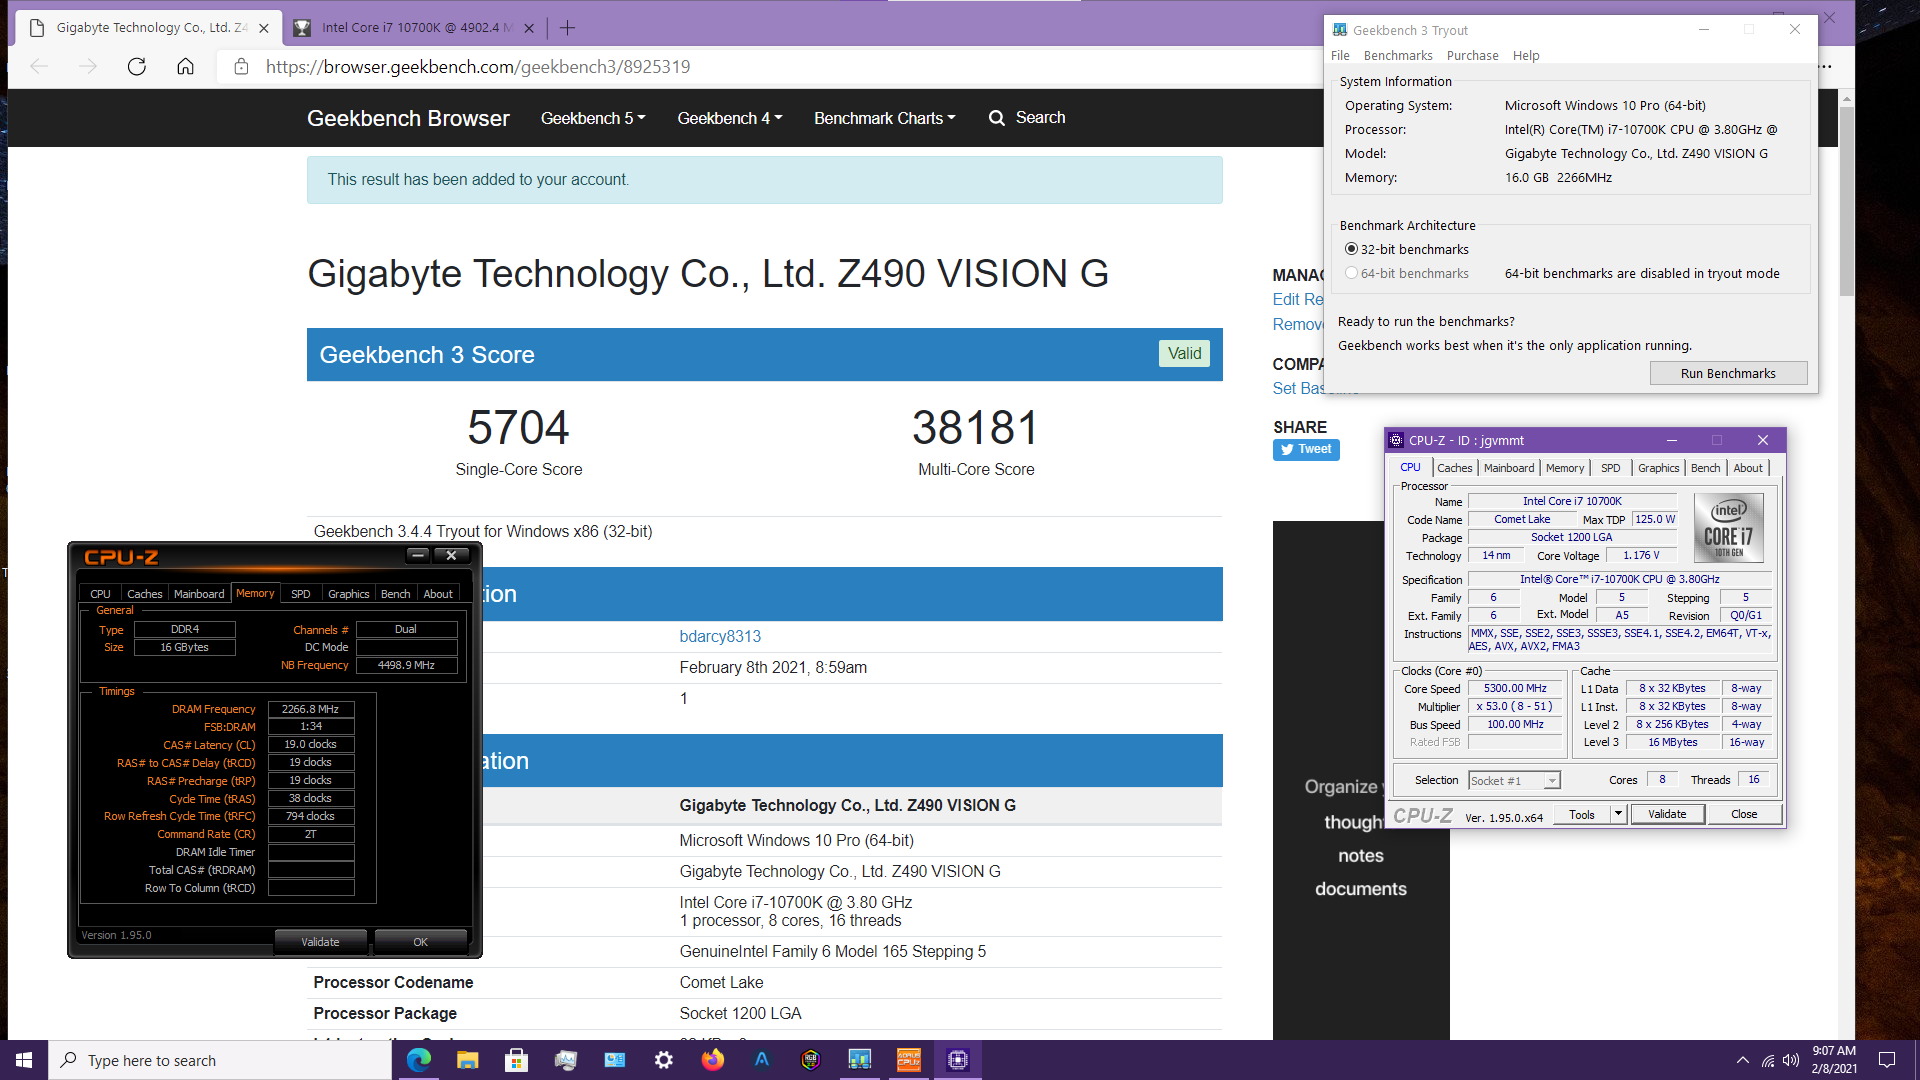Image resolution: width=1920 pixels, height=1080 pixels.
Task: Close the Intel Core i7 10700K browser tab
Action: click(x=529, y=28)
